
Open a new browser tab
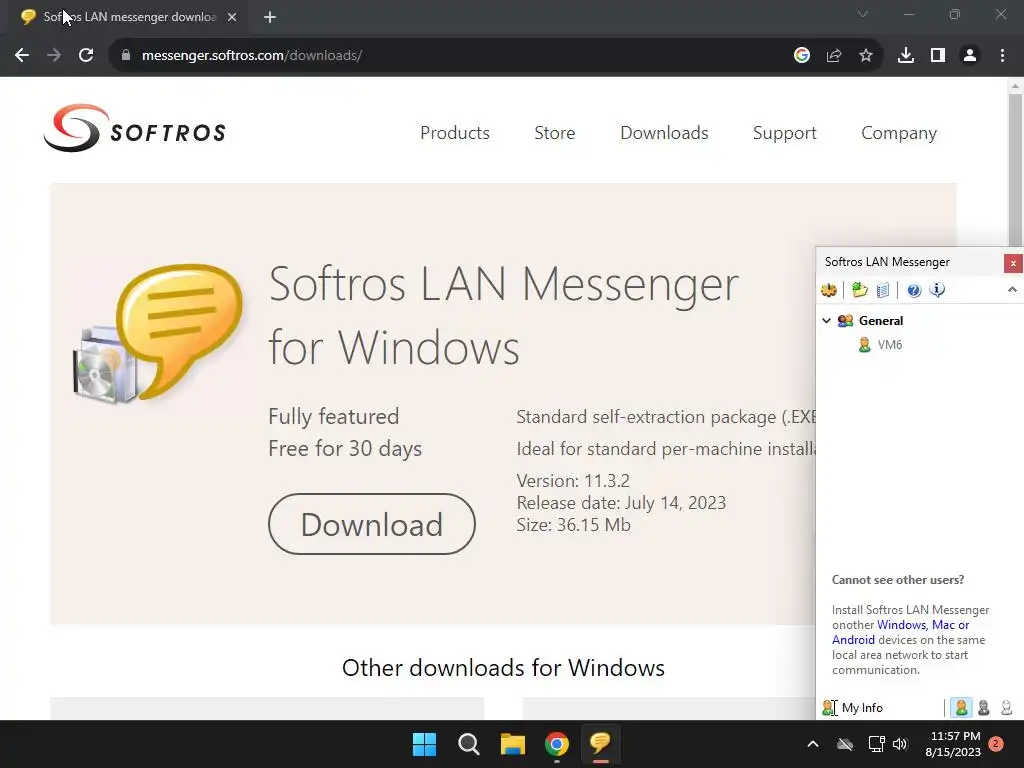270,17
